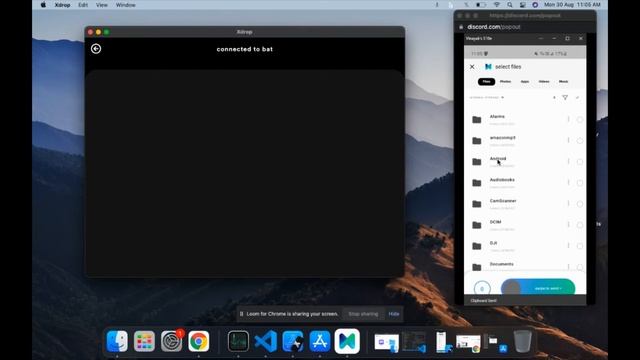This screenshot has height=360, width=640.
Task: Open Control Center in menu bar
Action: (522, 5)
